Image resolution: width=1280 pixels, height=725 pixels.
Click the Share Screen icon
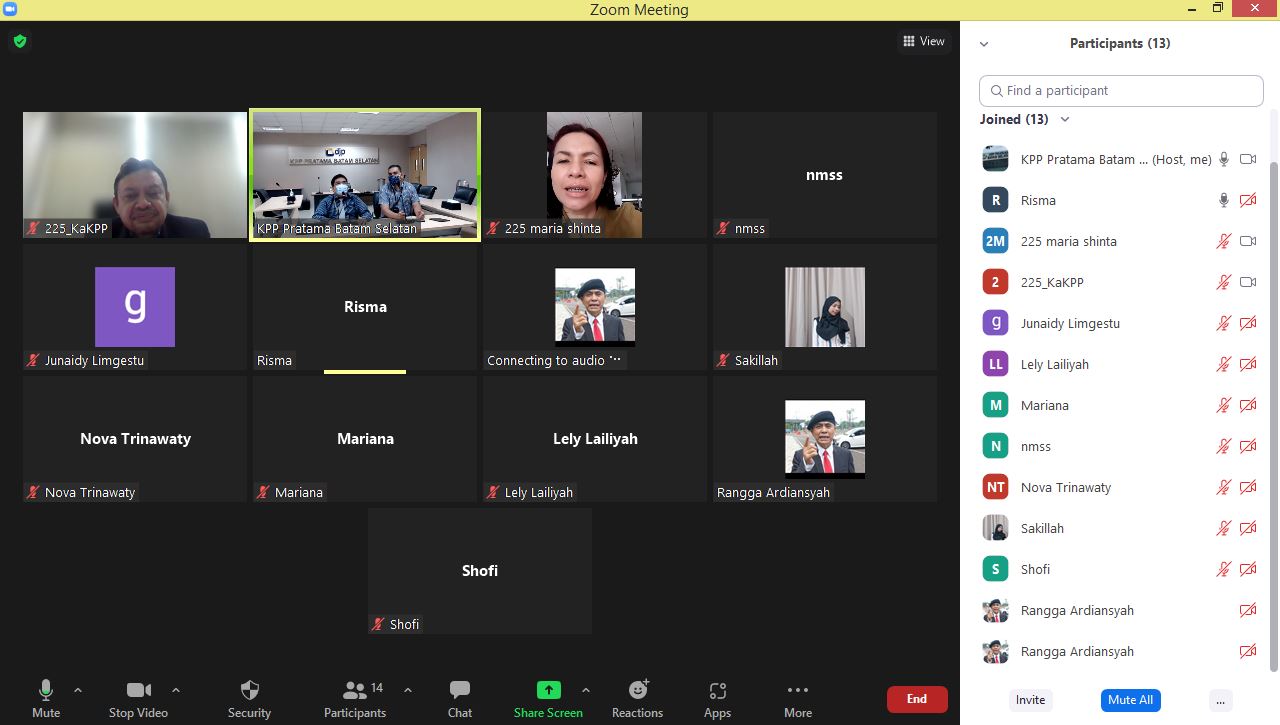click(548, 690)
